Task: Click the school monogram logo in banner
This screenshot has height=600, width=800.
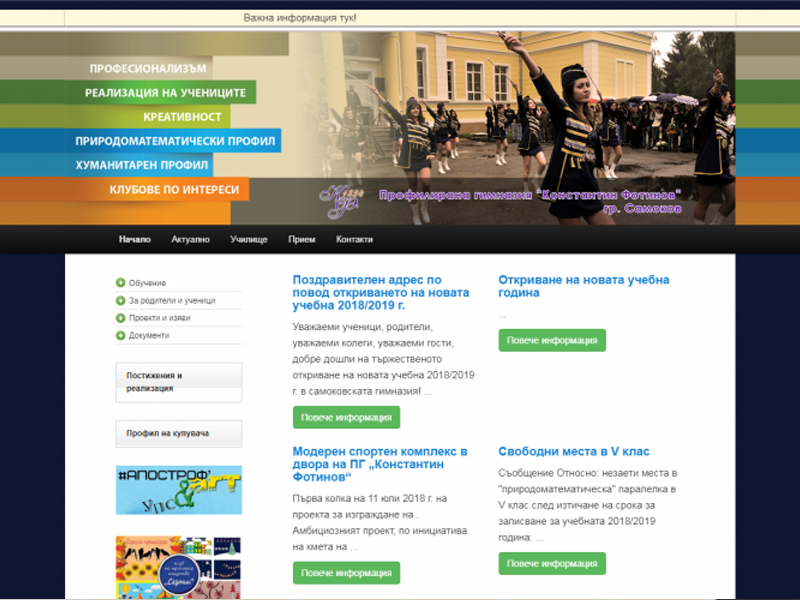Action: 342,201
